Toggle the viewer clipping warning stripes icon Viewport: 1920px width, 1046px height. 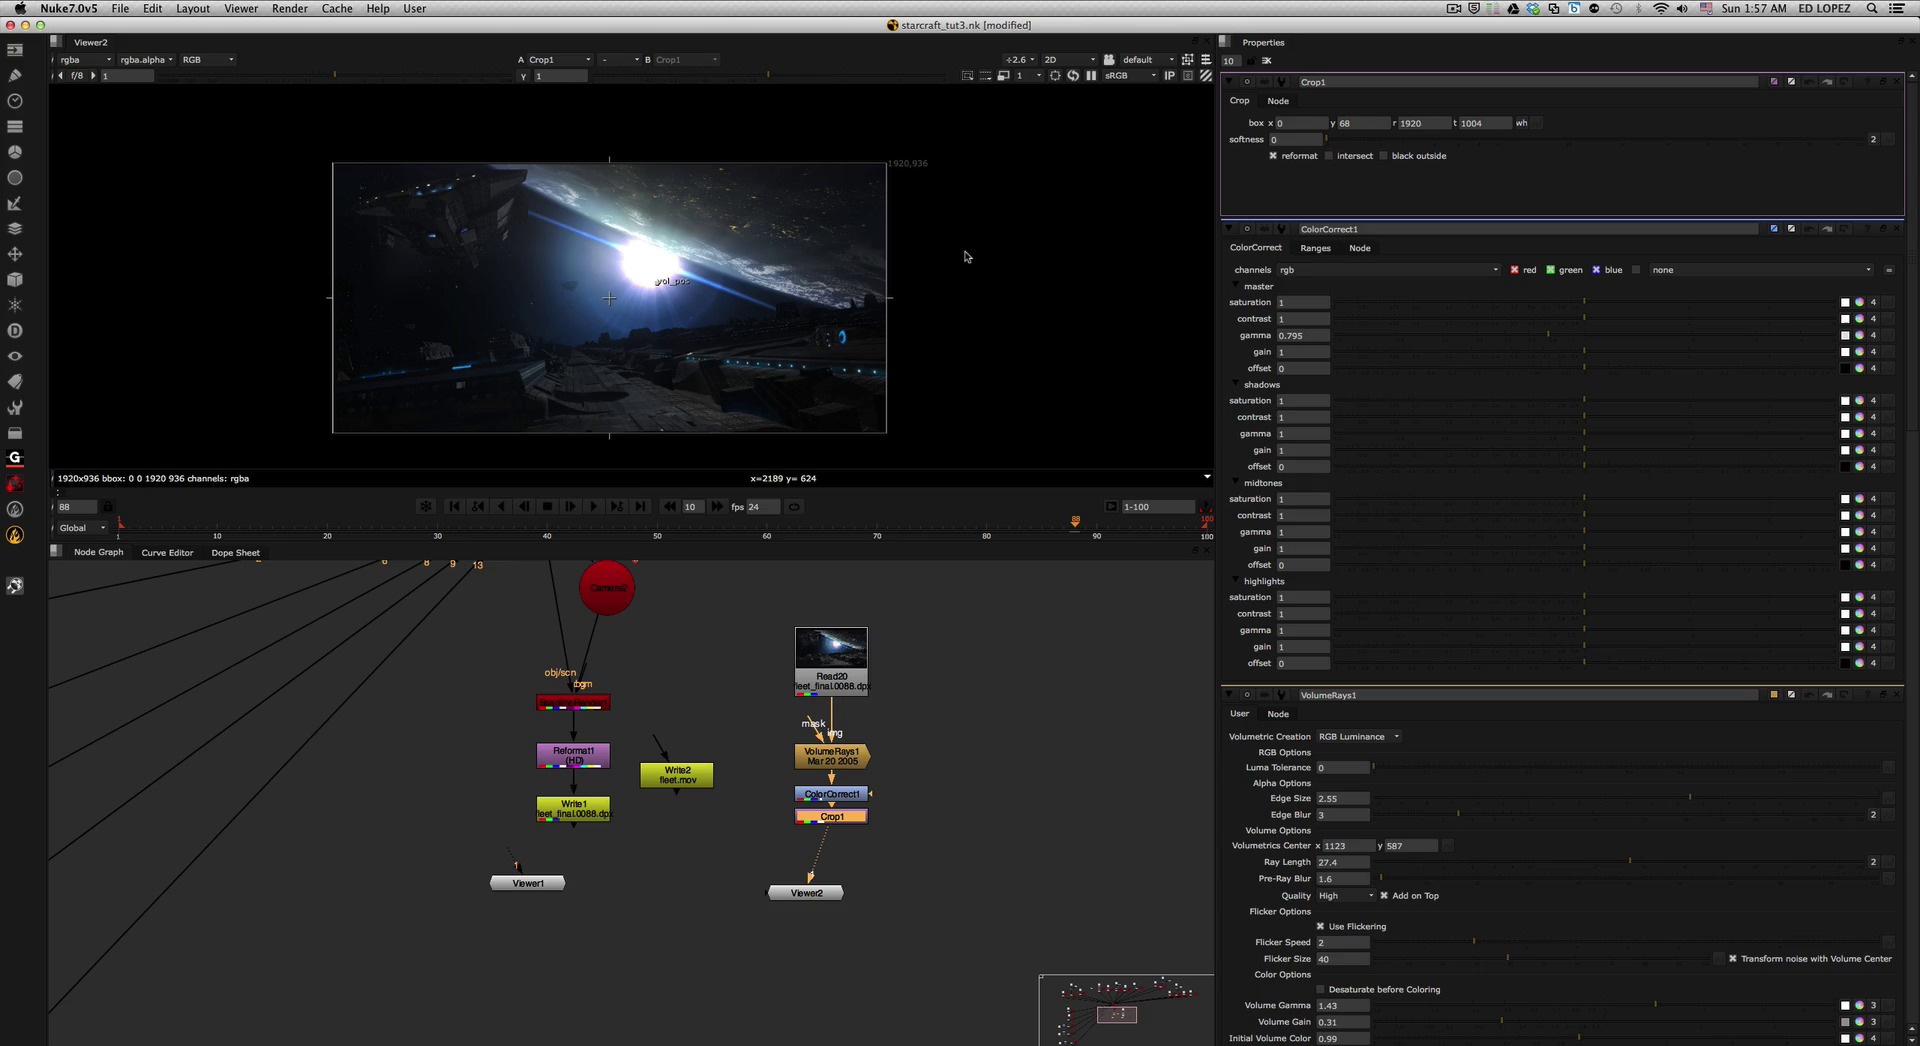(1206, 76)
